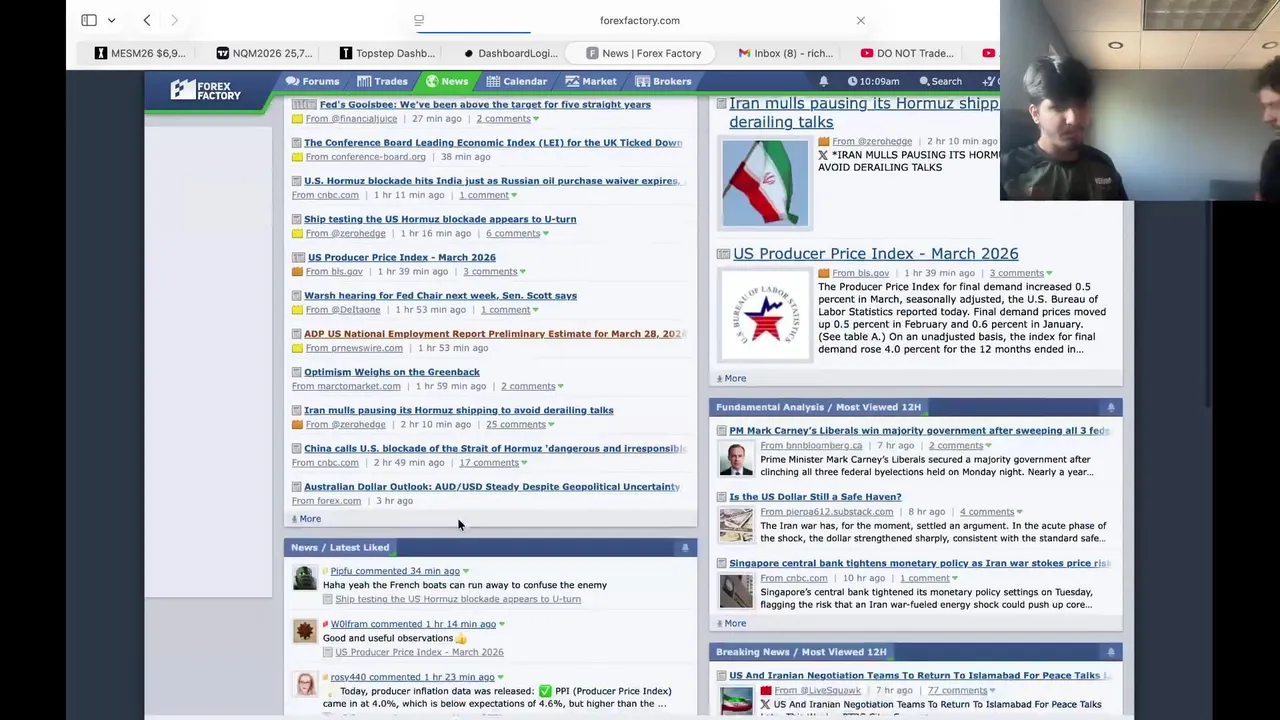The width and height of the screenshot is (1280, 720).
Task: Click the yellow impact folder beside @Deltaone
Action: tap(297, 310)
